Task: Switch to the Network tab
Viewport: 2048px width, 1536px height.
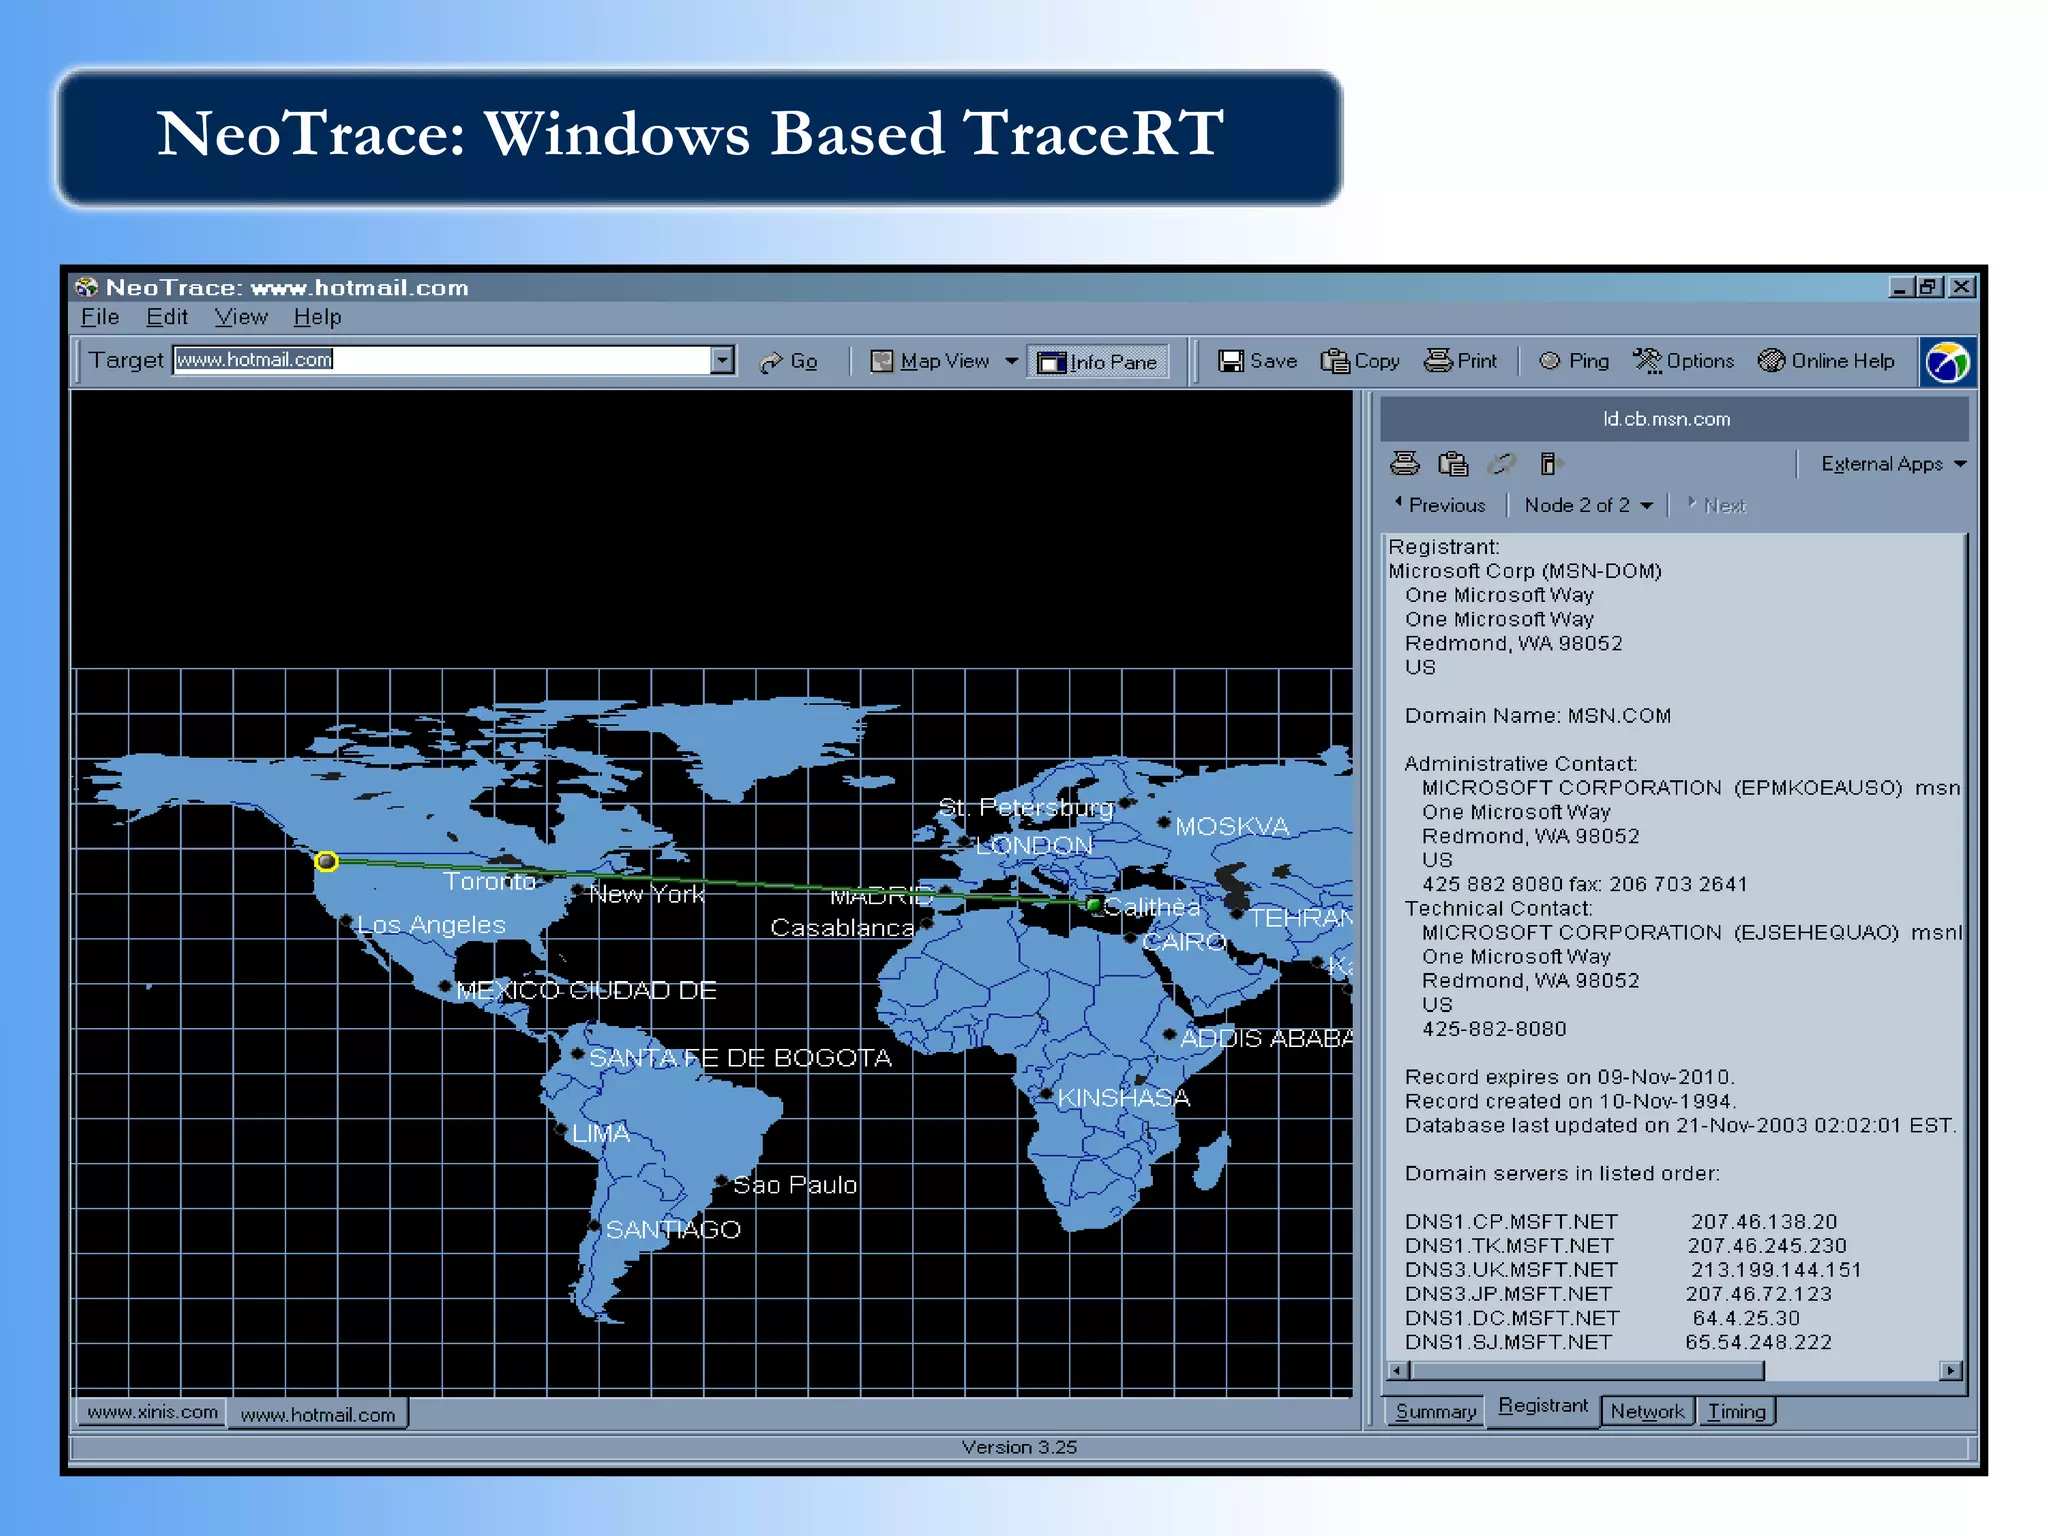Action: coord(1646,1411)
